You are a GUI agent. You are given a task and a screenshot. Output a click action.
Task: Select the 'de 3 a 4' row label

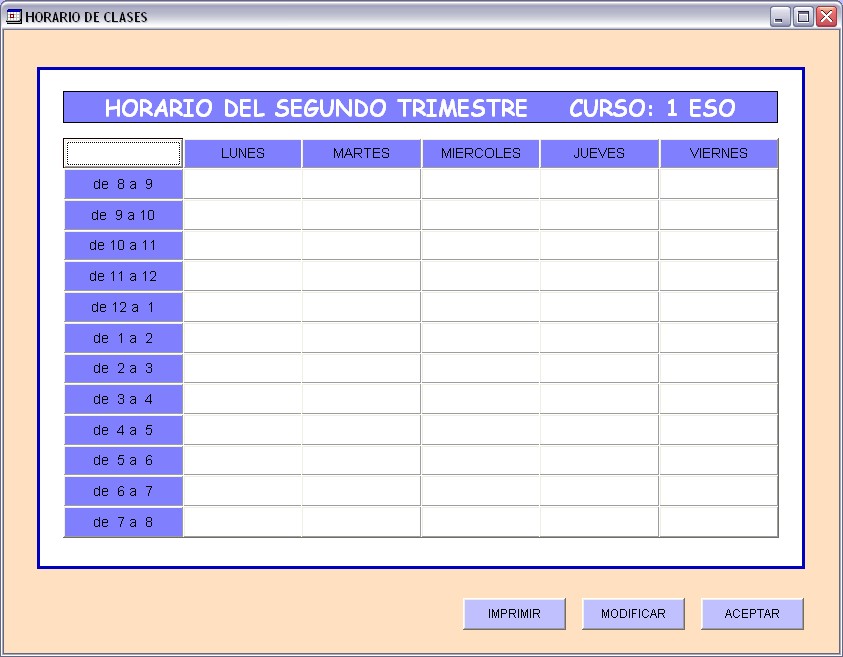point(123,399)
